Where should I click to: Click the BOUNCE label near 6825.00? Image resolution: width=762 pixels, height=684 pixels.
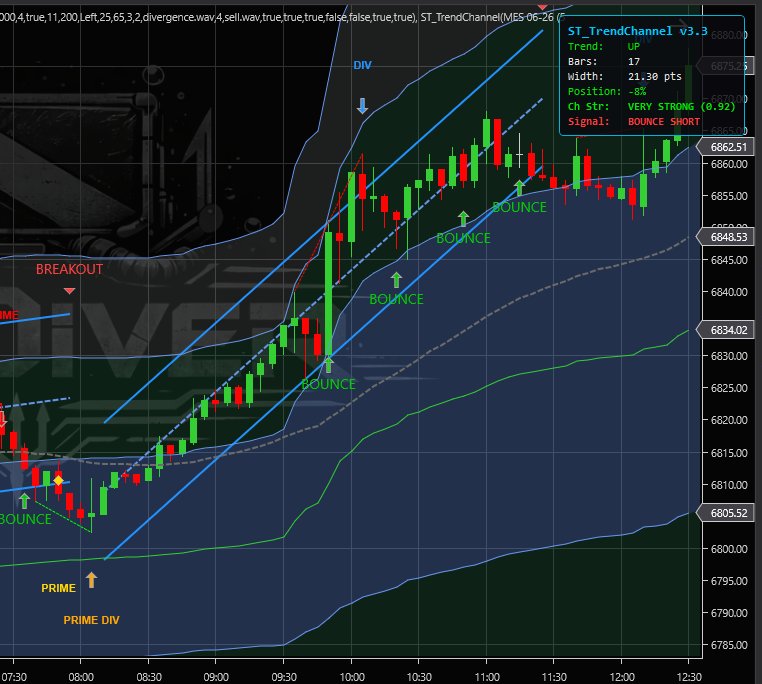click(329, 384)
